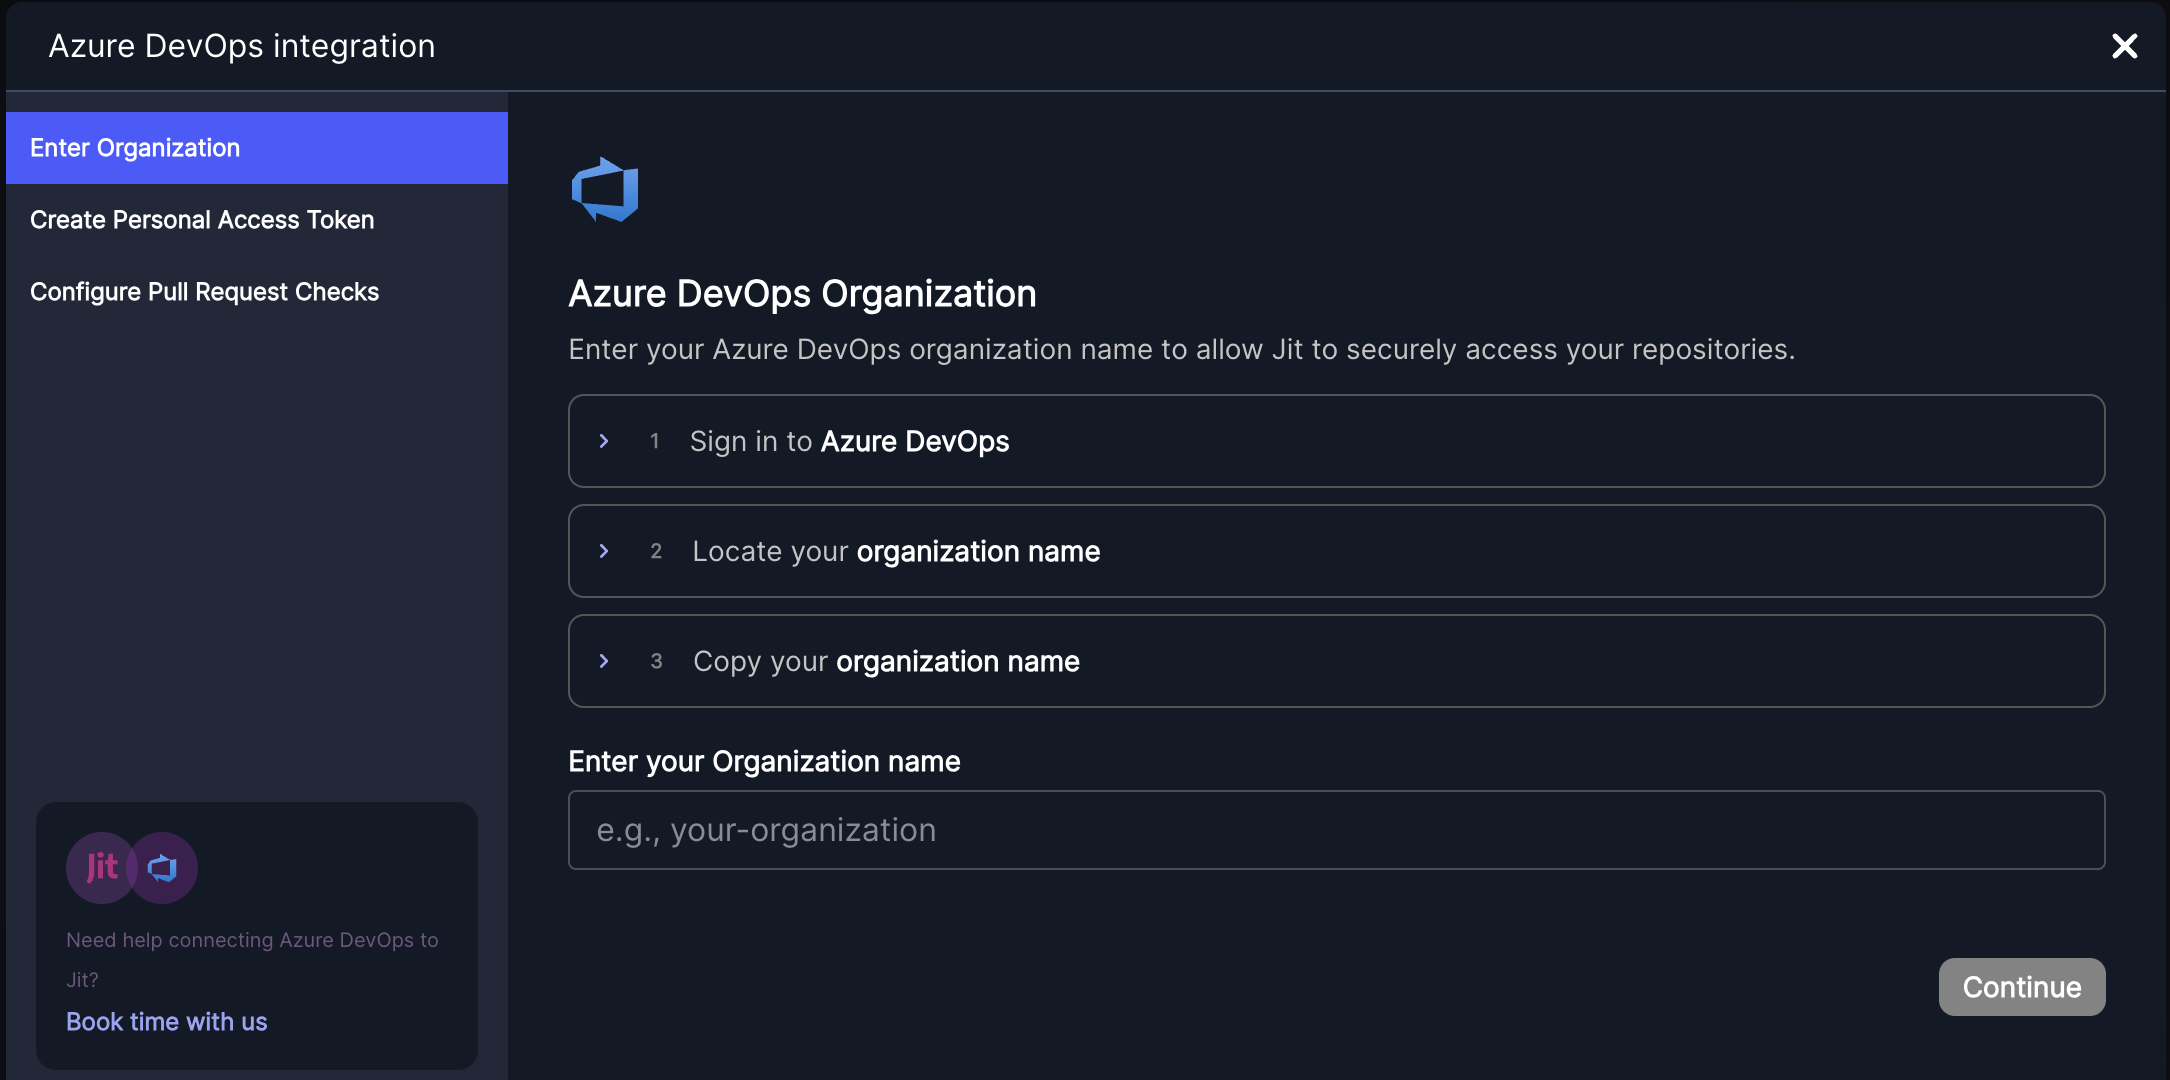Click 'Copy your organization name' step text

point(886,661)
